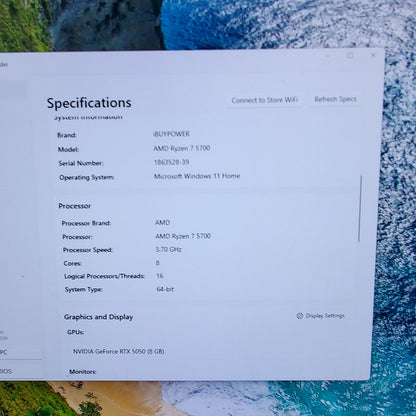
Task: Click the Serial Number value 1863528-39
Action: tap(171, 162)
